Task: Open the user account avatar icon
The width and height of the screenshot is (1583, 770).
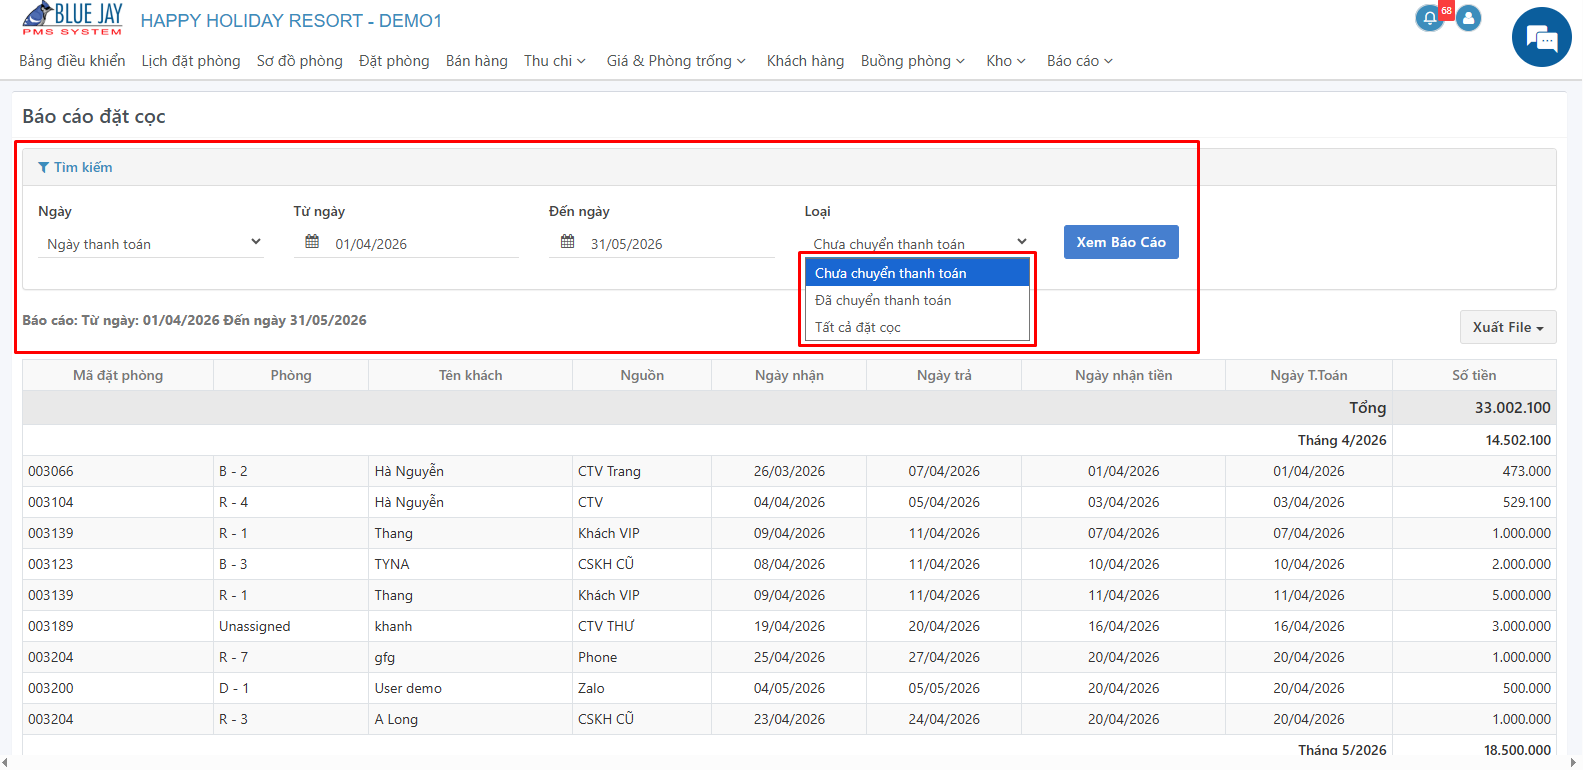Action: click(x=1469, y=18)
